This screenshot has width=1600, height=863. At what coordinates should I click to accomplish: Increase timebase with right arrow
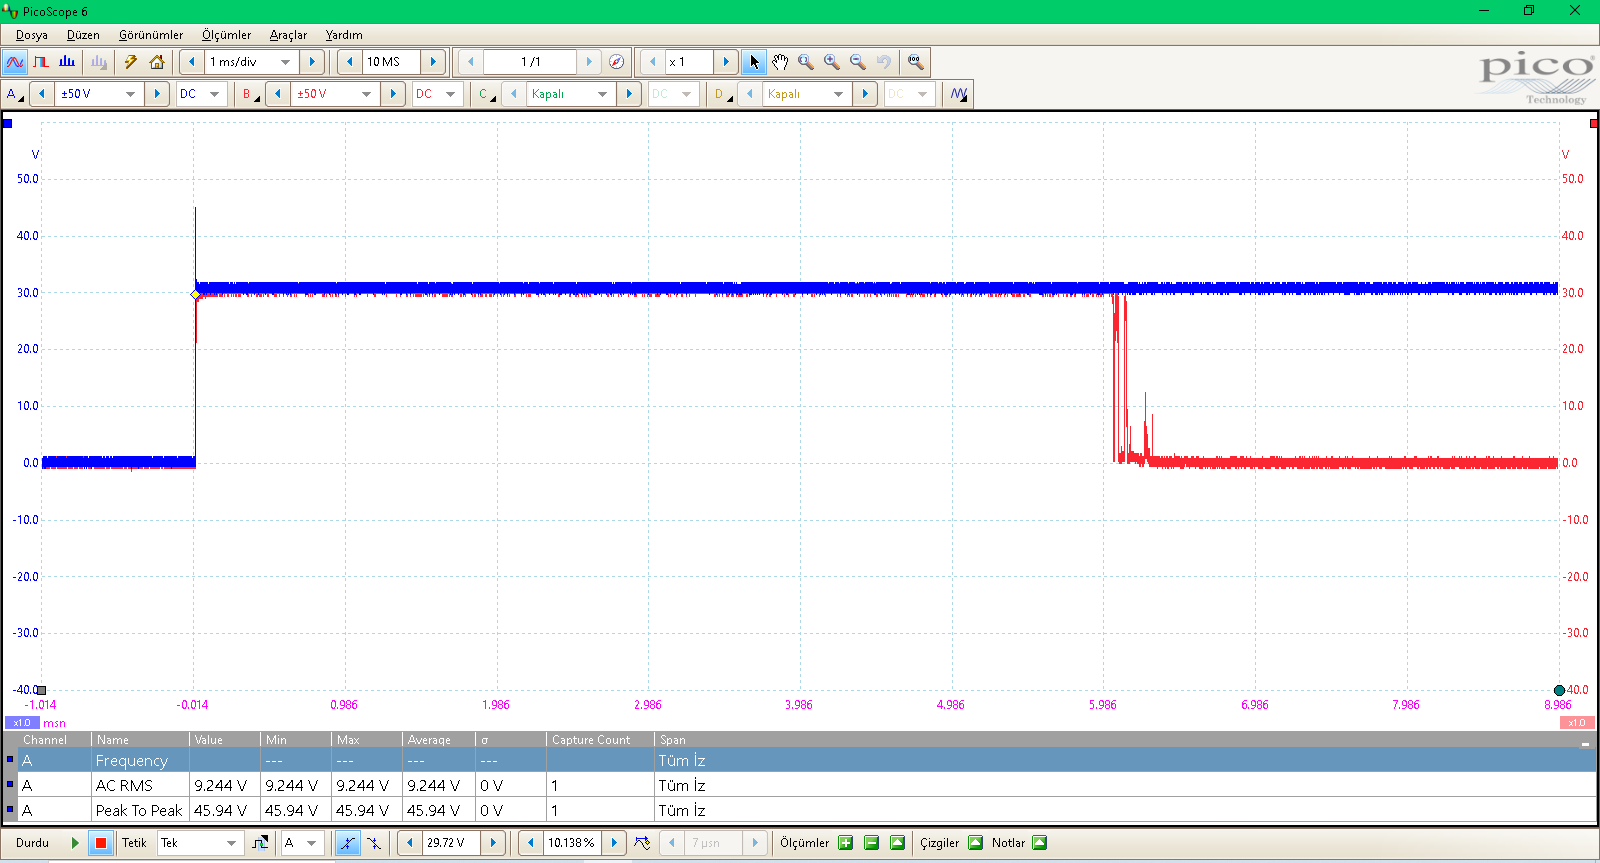(312, 62)
